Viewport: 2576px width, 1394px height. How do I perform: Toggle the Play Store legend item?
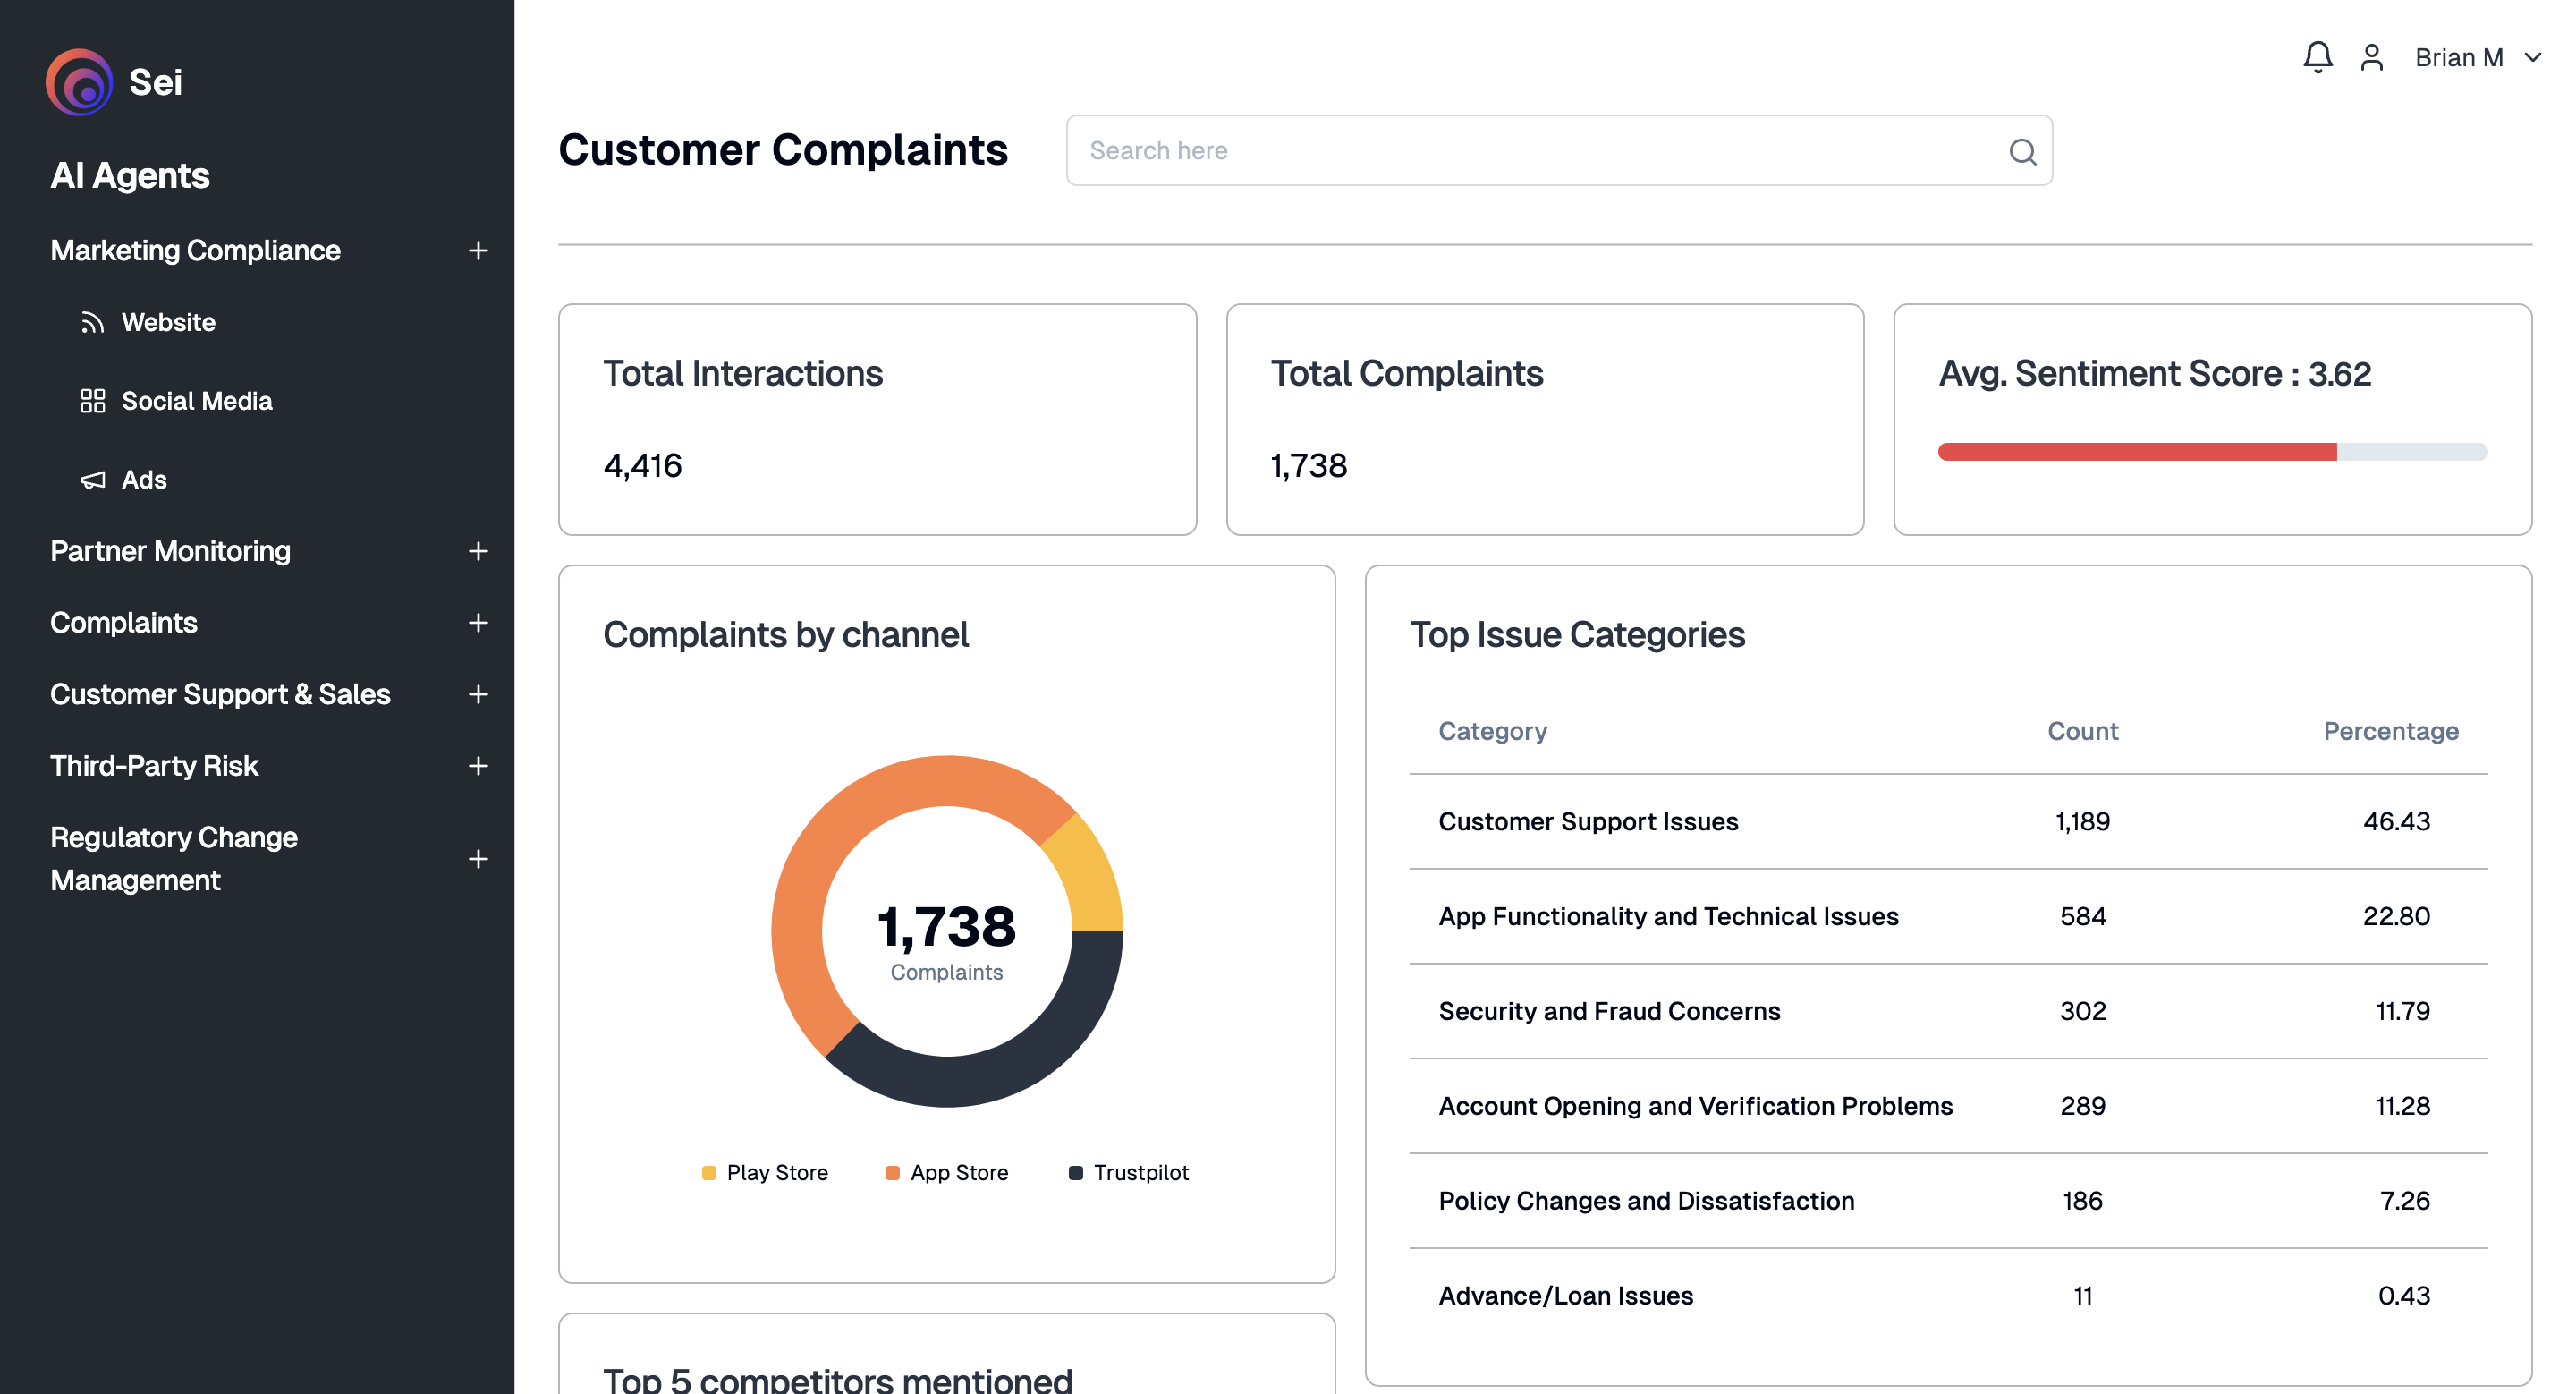point(765,1172)
